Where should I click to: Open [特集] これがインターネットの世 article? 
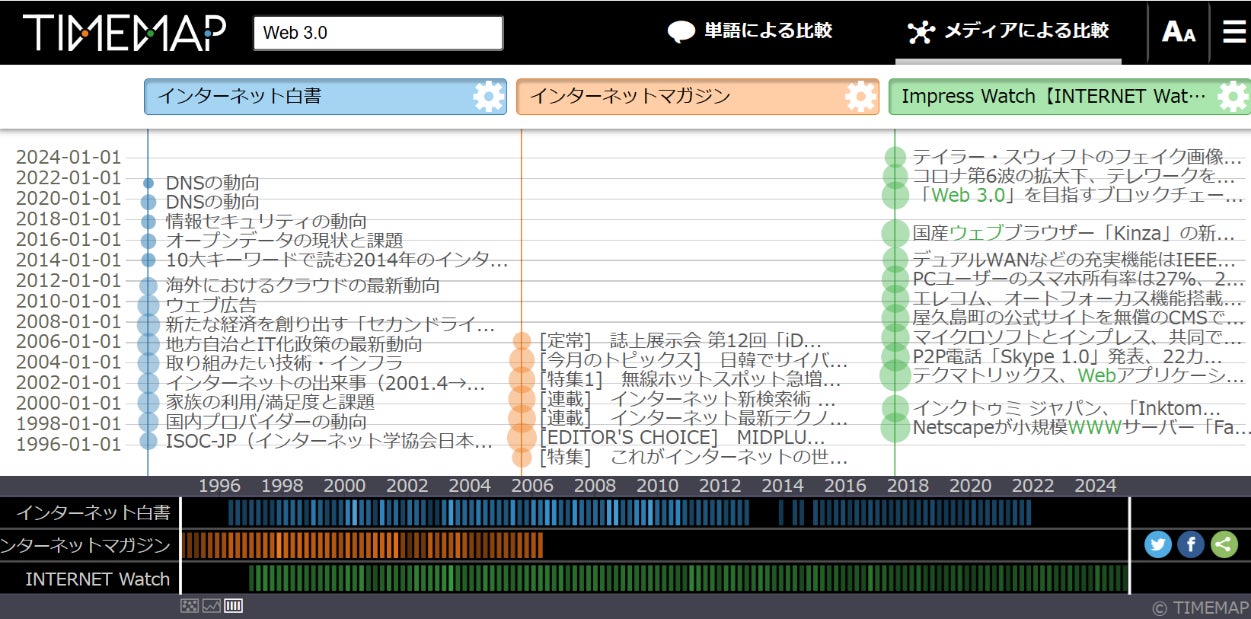pyautogui.click(x=693, y=457)
